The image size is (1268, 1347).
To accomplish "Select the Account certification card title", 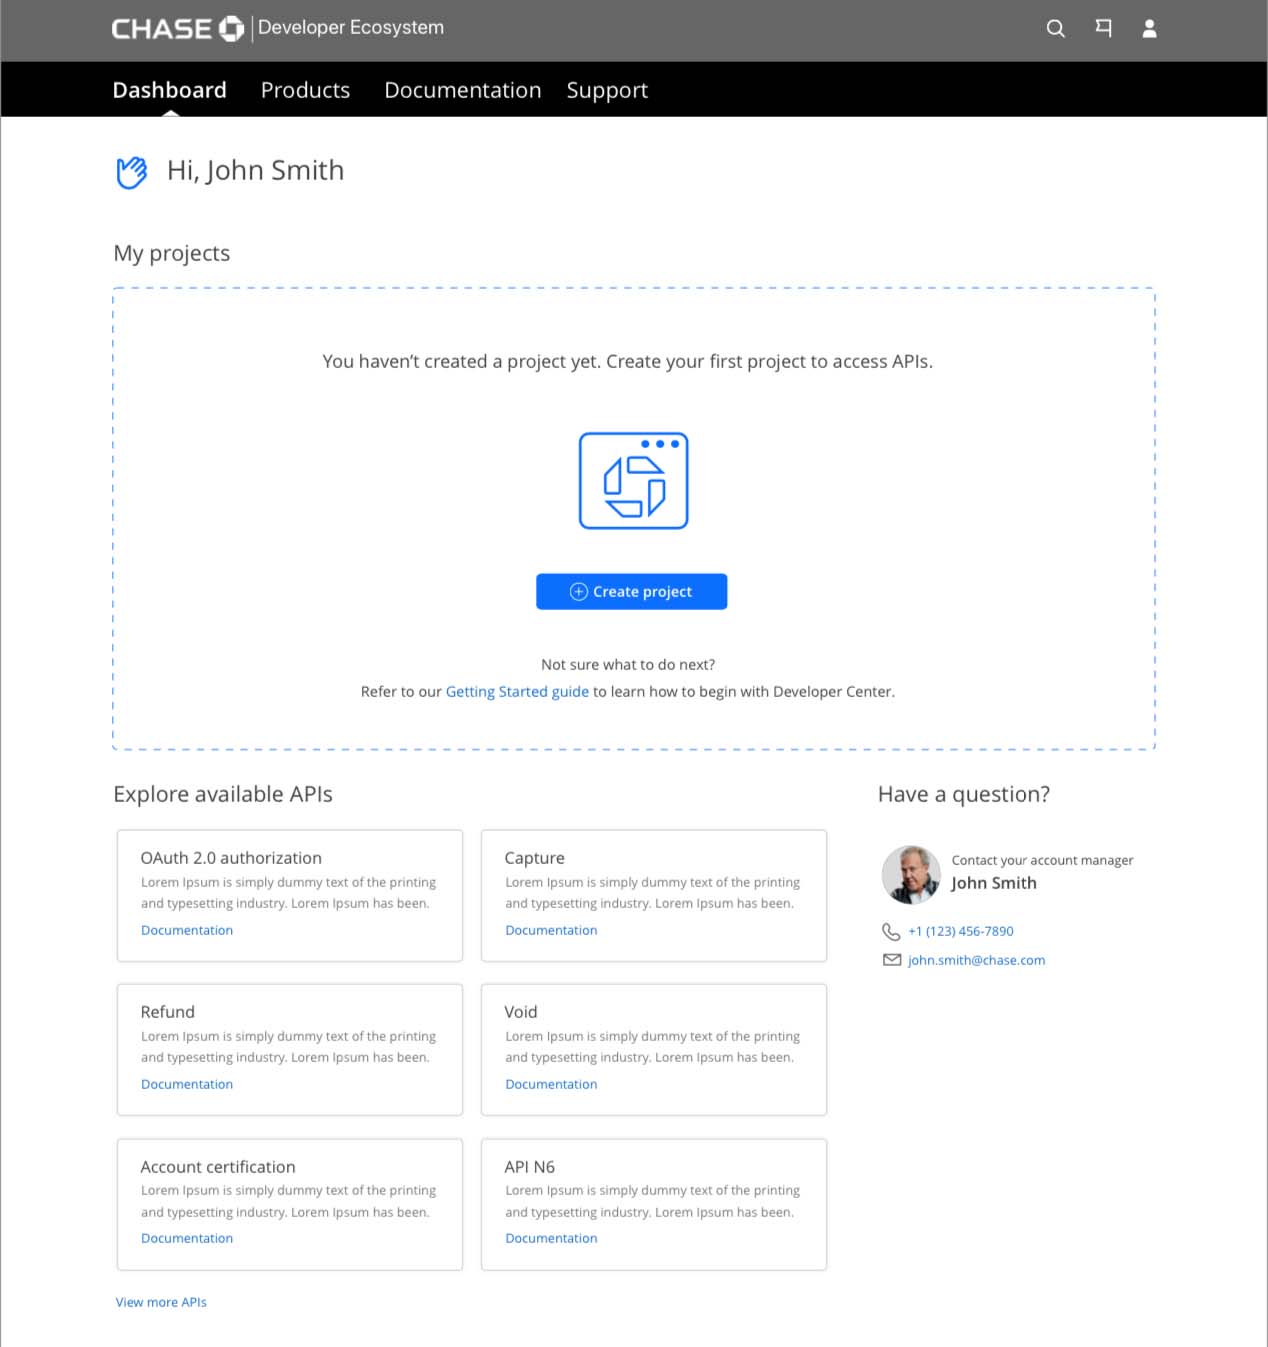I will point(218,1167).
